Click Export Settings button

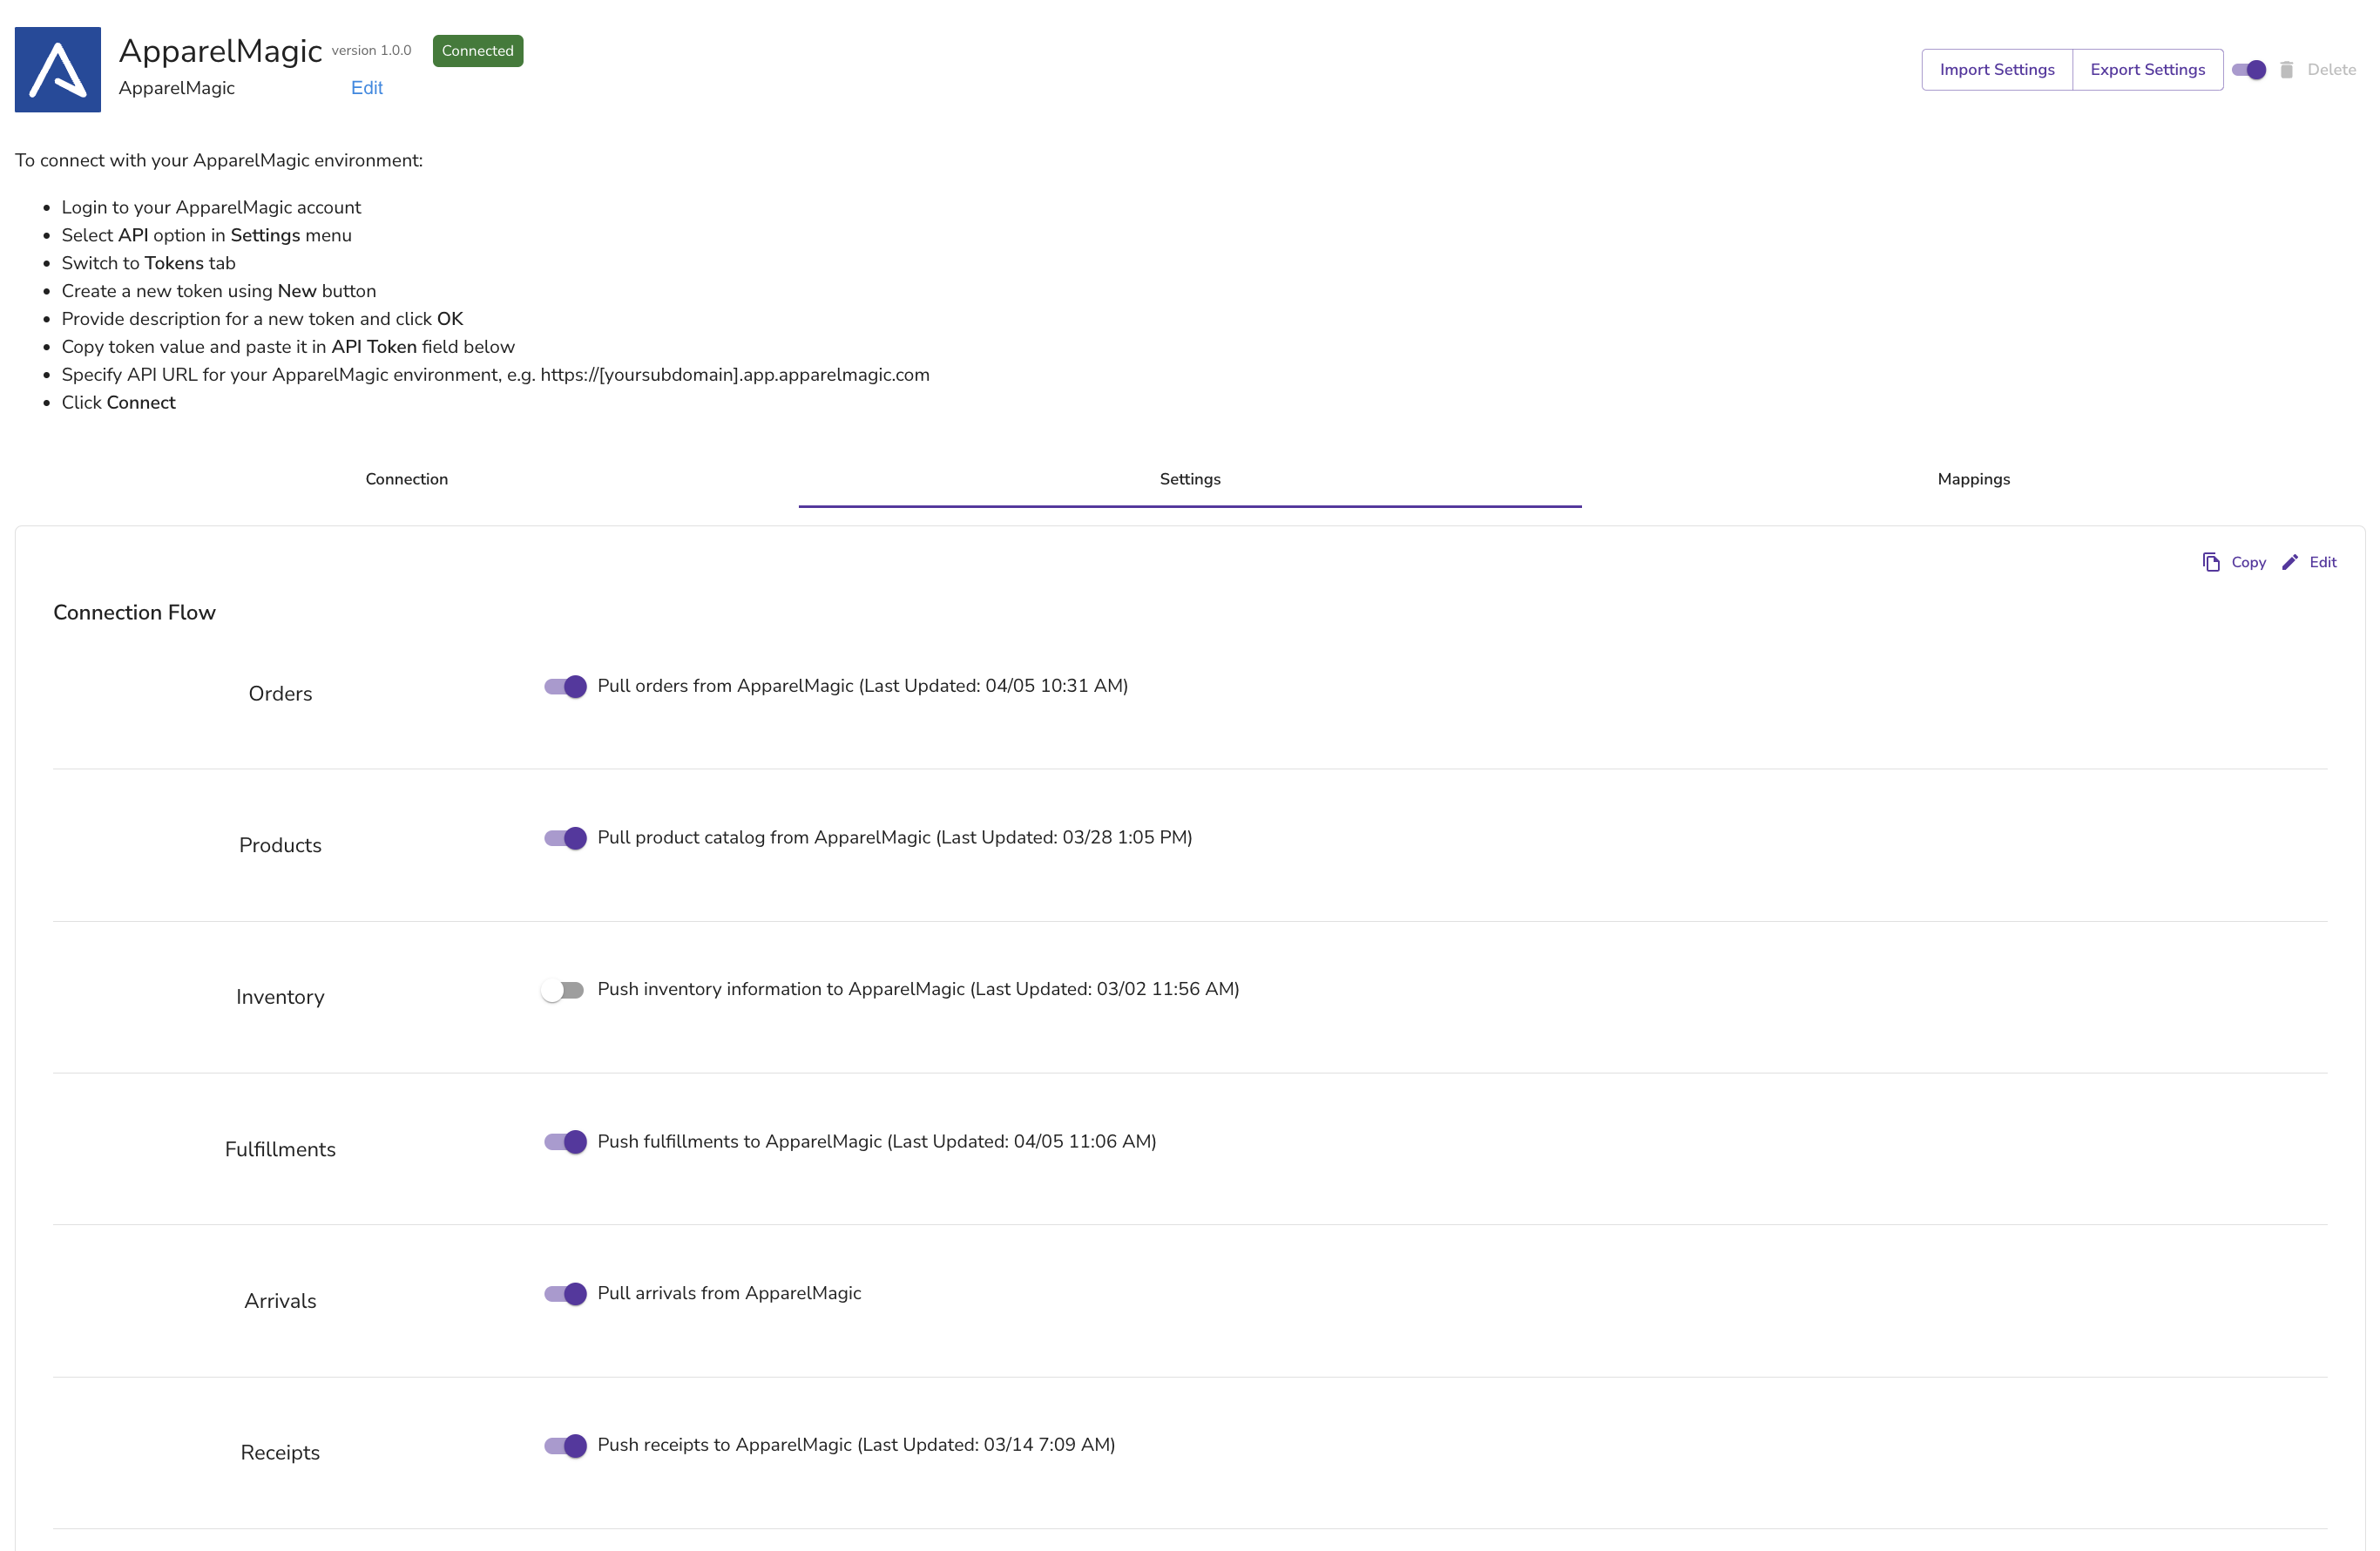pyautogui.click(x=2147, y=70)
